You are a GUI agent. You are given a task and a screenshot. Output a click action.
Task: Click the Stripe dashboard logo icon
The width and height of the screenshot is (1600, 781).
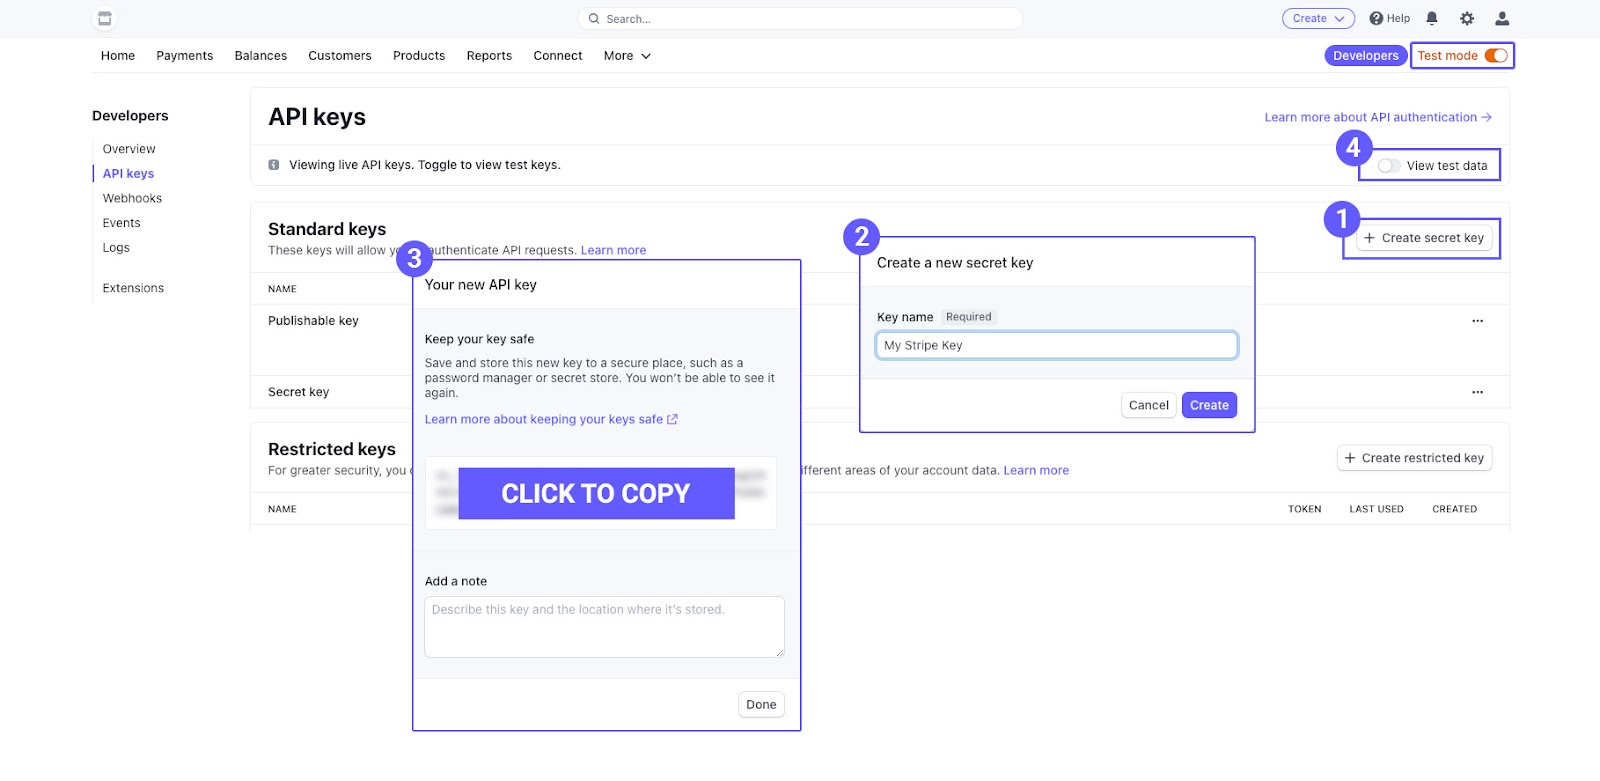[104, 18]
